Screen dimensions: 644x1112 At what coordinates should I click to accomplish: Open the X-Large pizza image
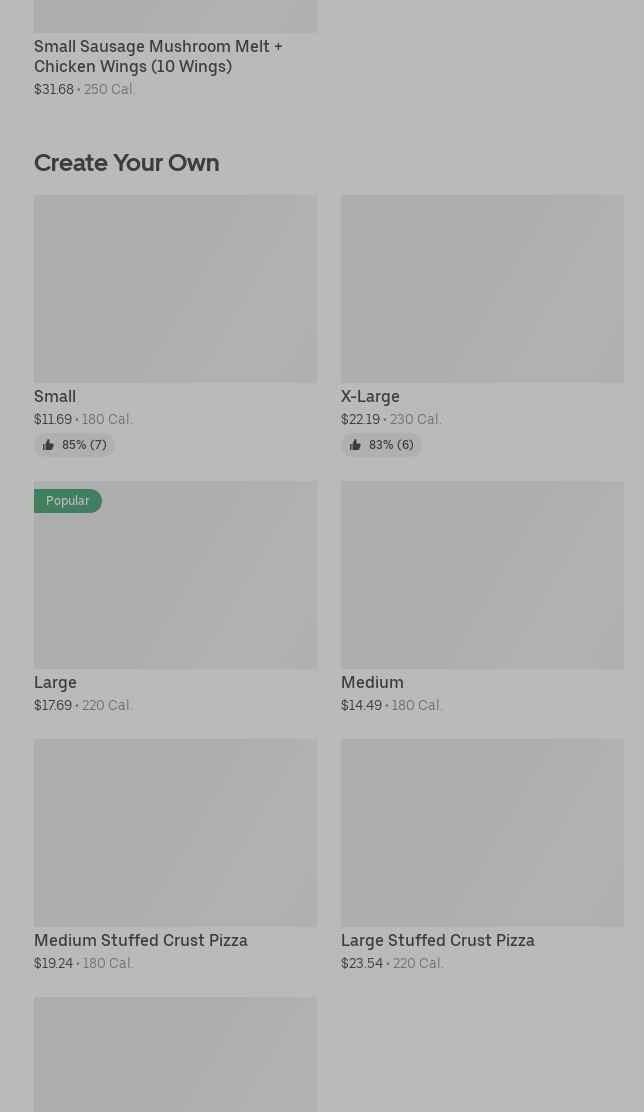click(x=482, y=289)
